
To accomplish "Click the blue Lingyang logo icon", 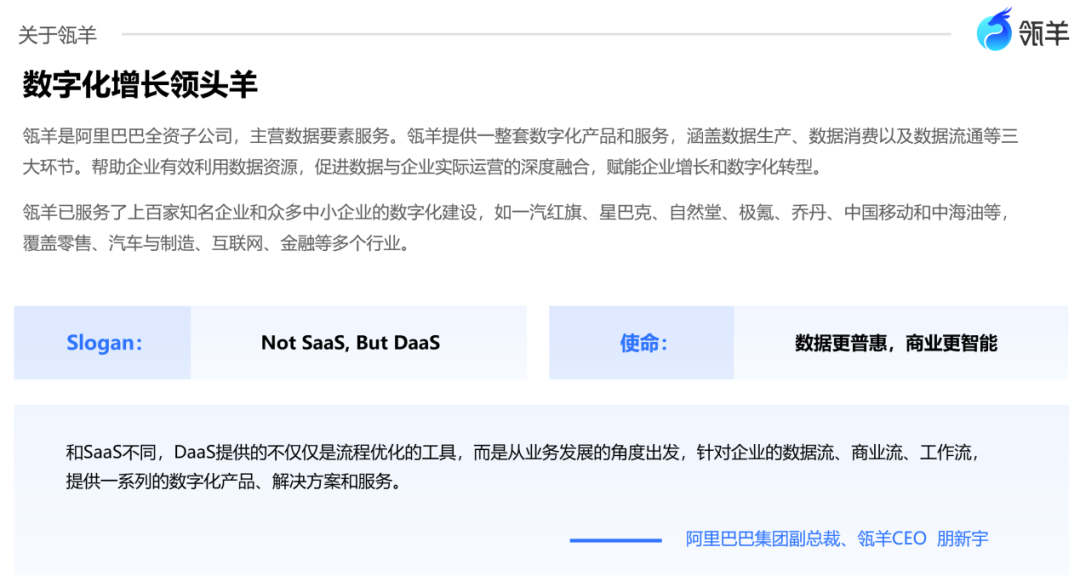I will (995, 31).
